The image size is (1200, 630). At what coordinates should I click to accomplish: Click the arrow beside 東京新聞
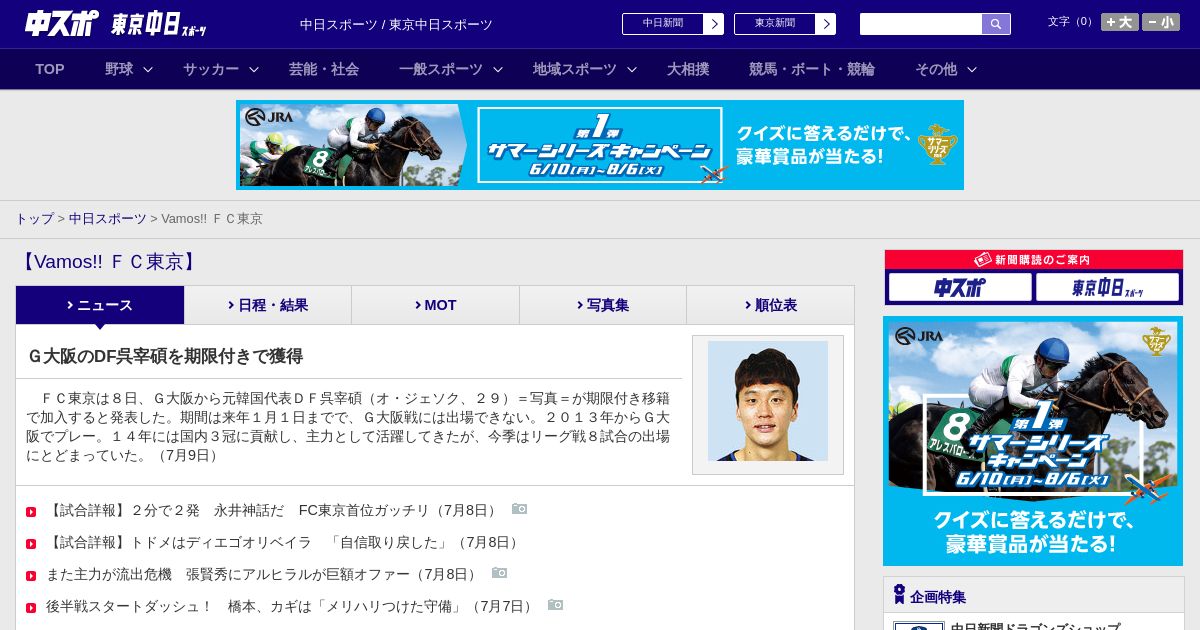826,24
